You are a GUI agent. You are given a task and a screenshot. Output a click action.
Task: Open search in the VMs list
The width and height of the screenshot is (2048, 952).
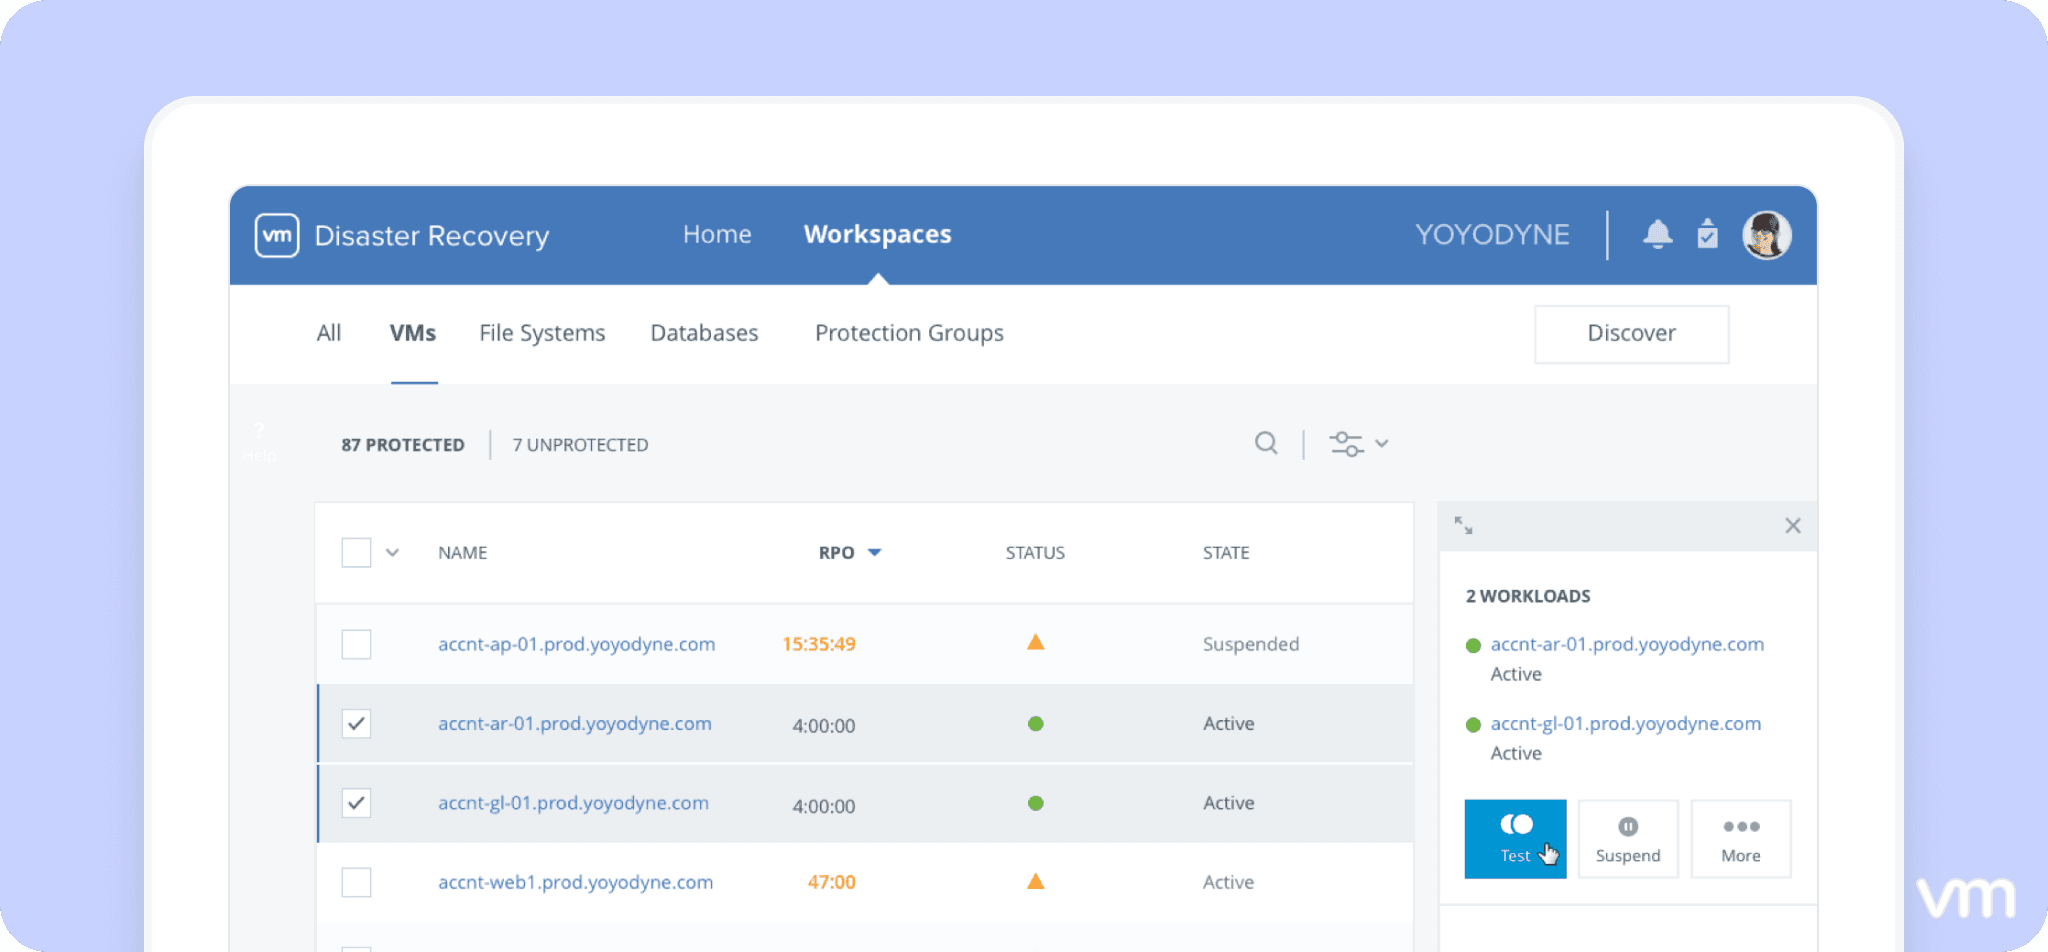pos(1266,443)
